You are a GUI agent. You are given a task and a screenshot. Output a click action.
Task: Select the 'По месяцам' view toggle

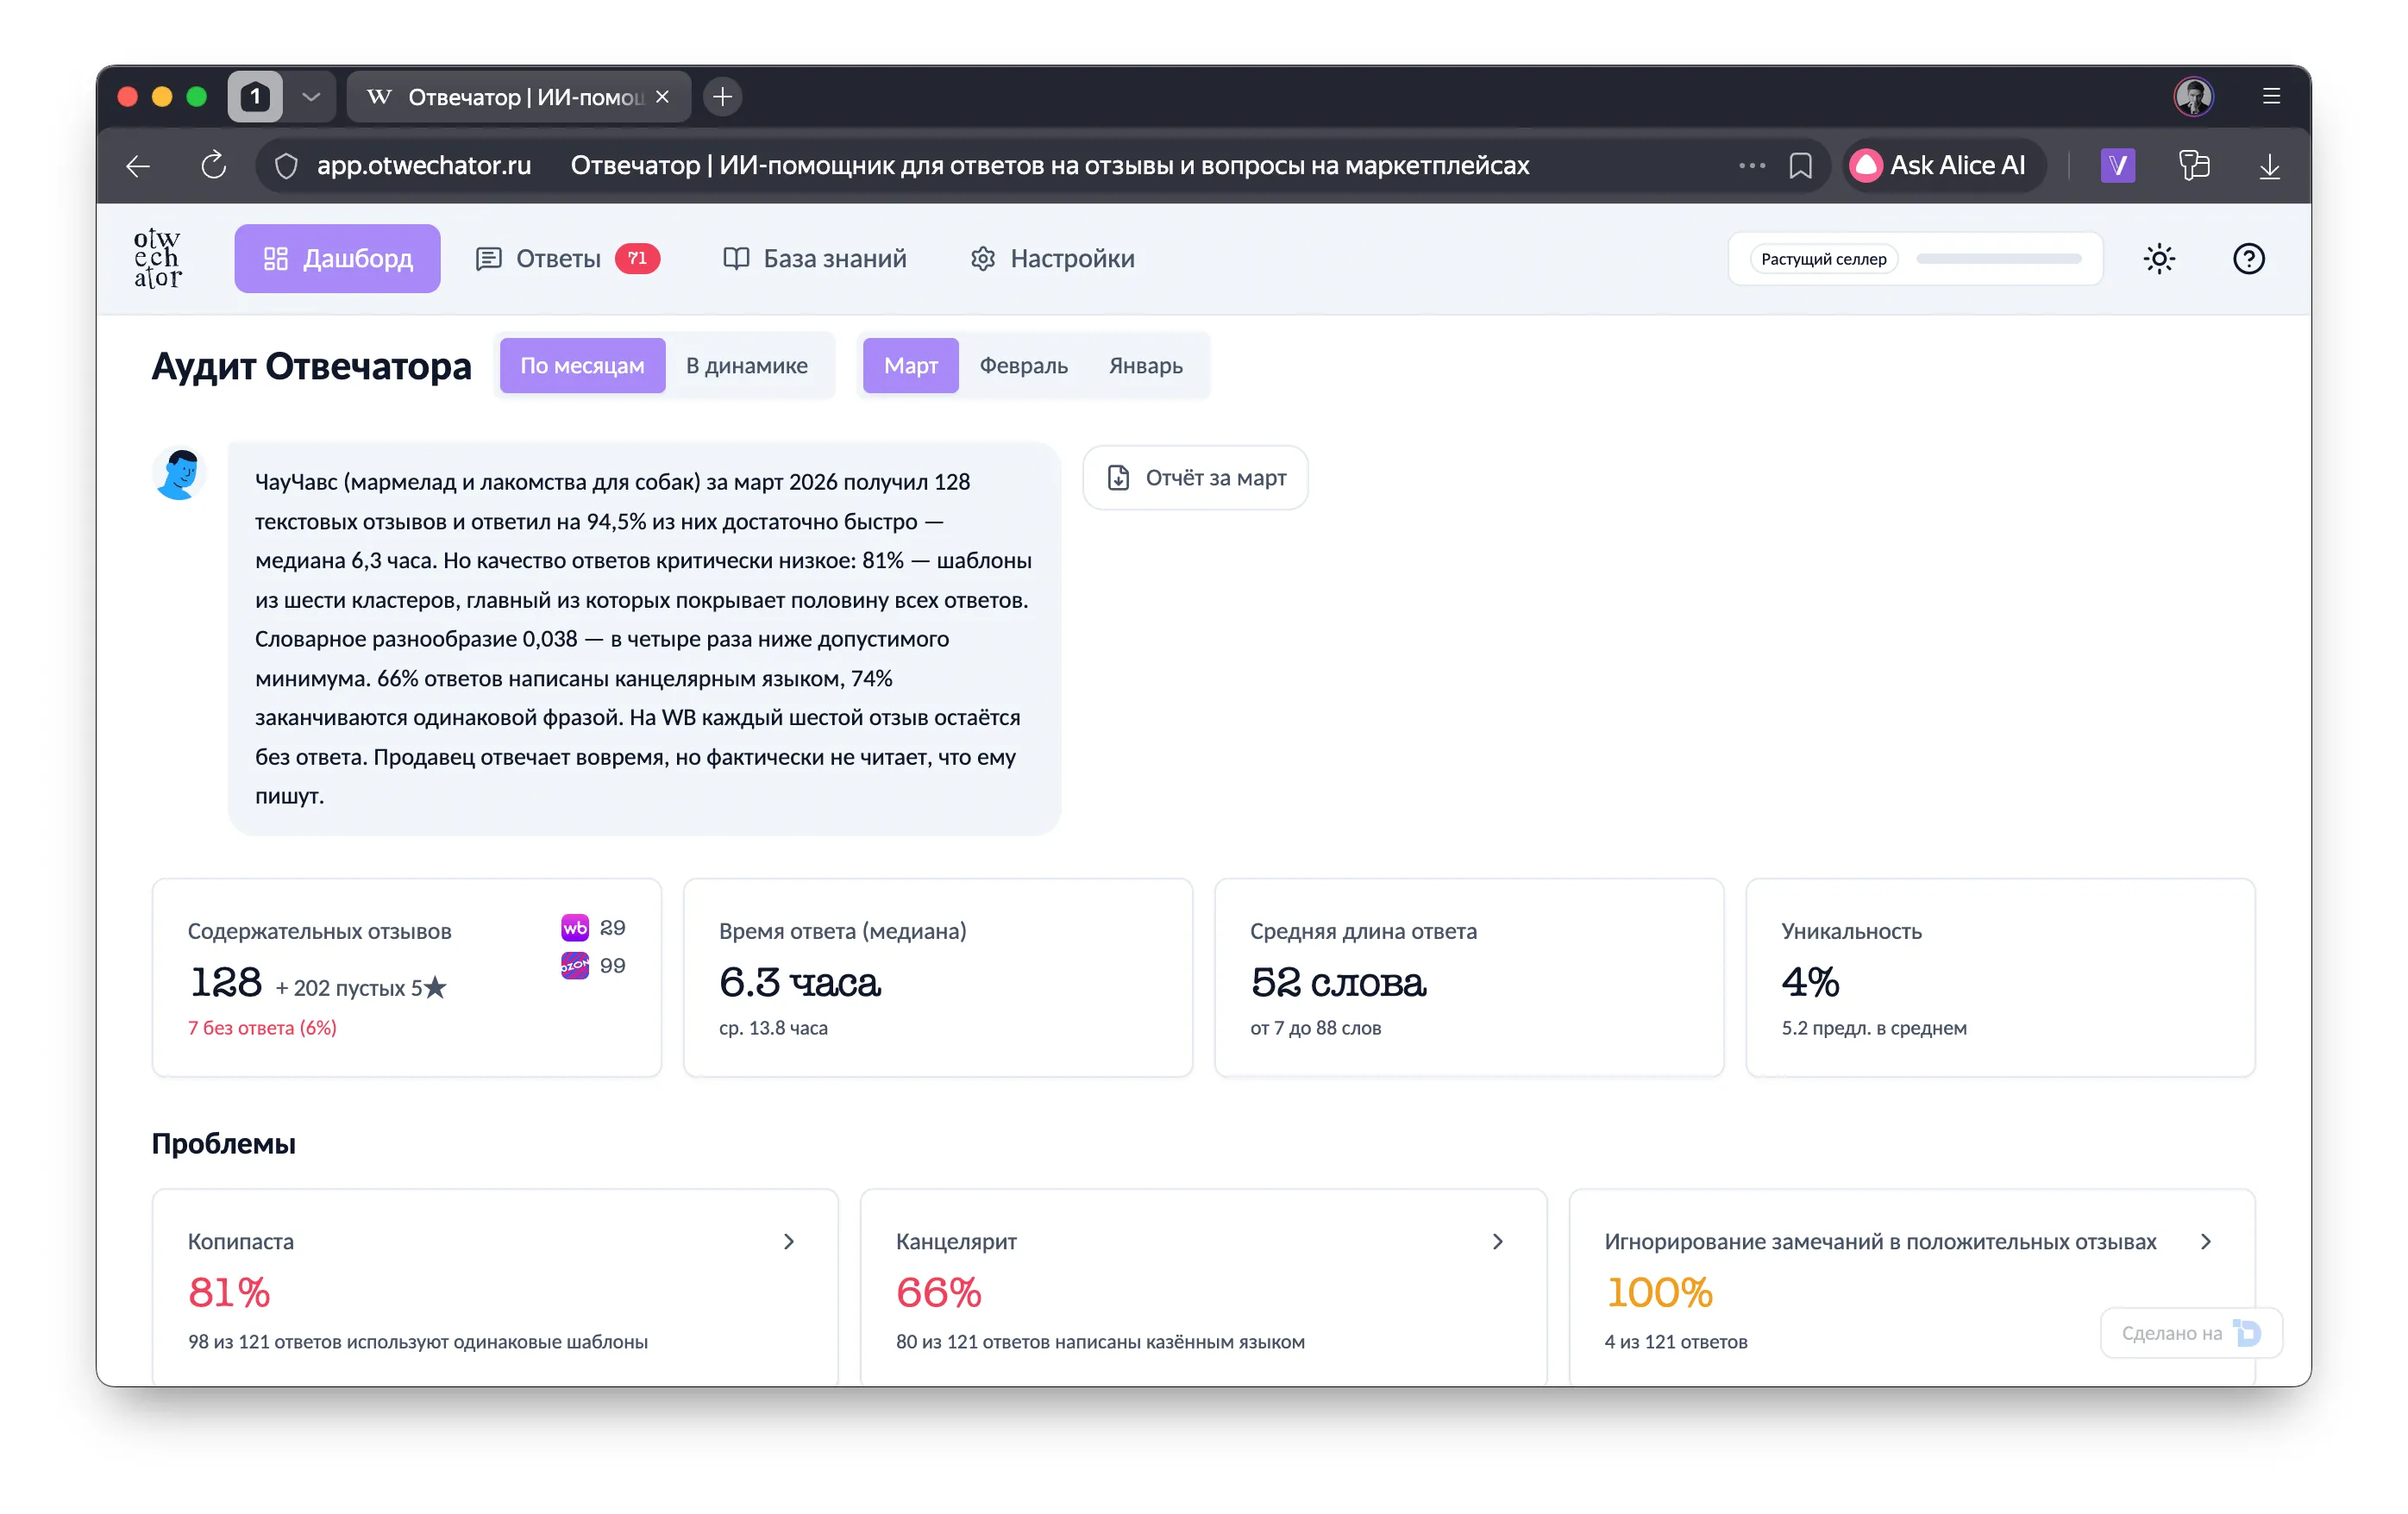(582, 366)
